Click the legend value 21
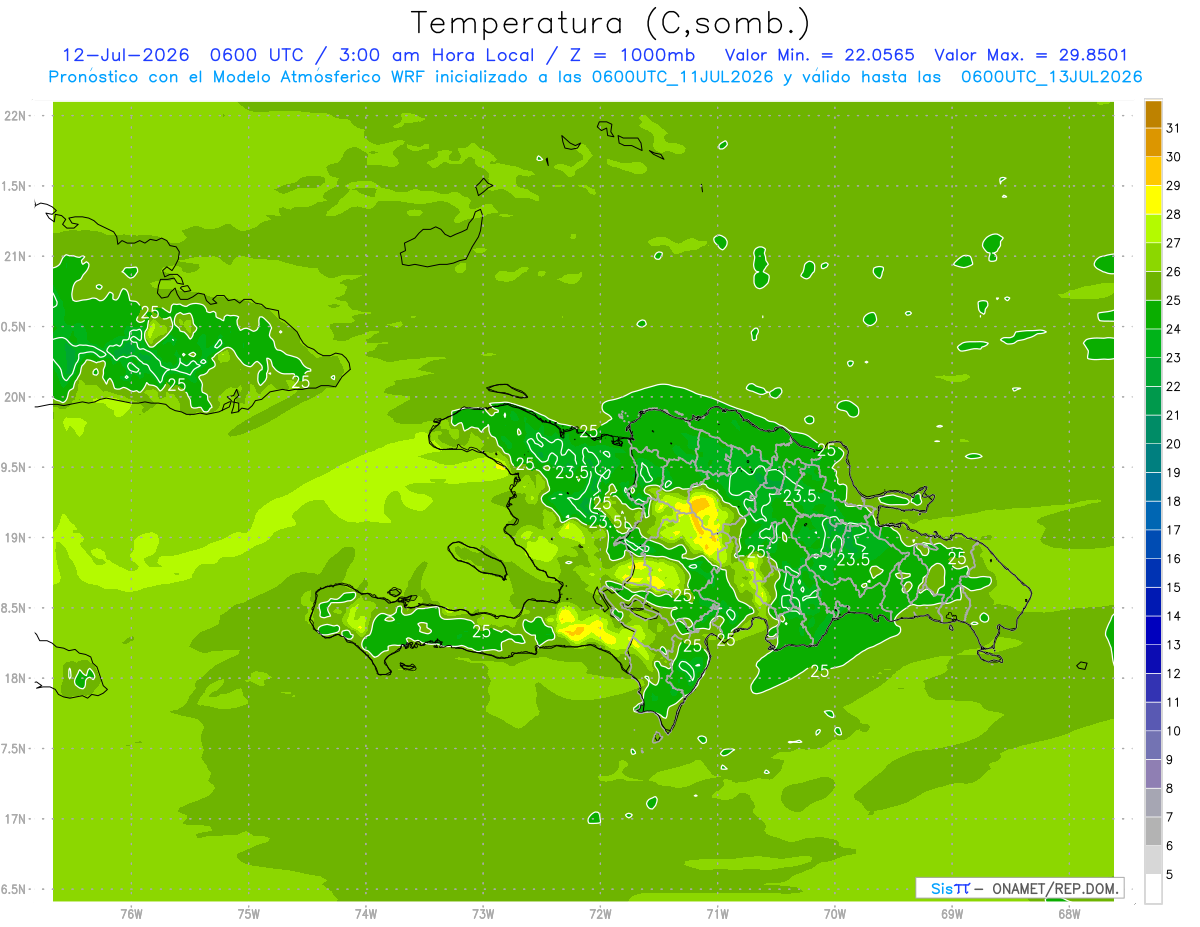The width and height of the screenshot is (1200, 927). pyautogui.click(x=1174, y=415)
